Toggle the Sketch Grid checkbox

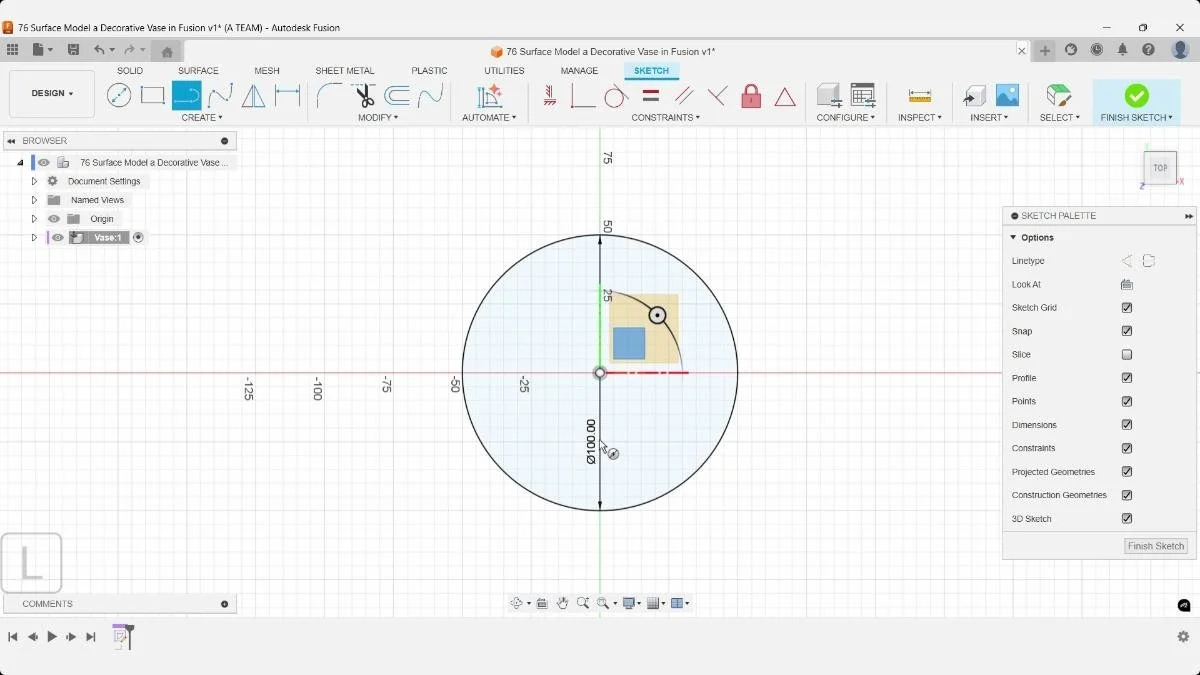coord(1127,308)
